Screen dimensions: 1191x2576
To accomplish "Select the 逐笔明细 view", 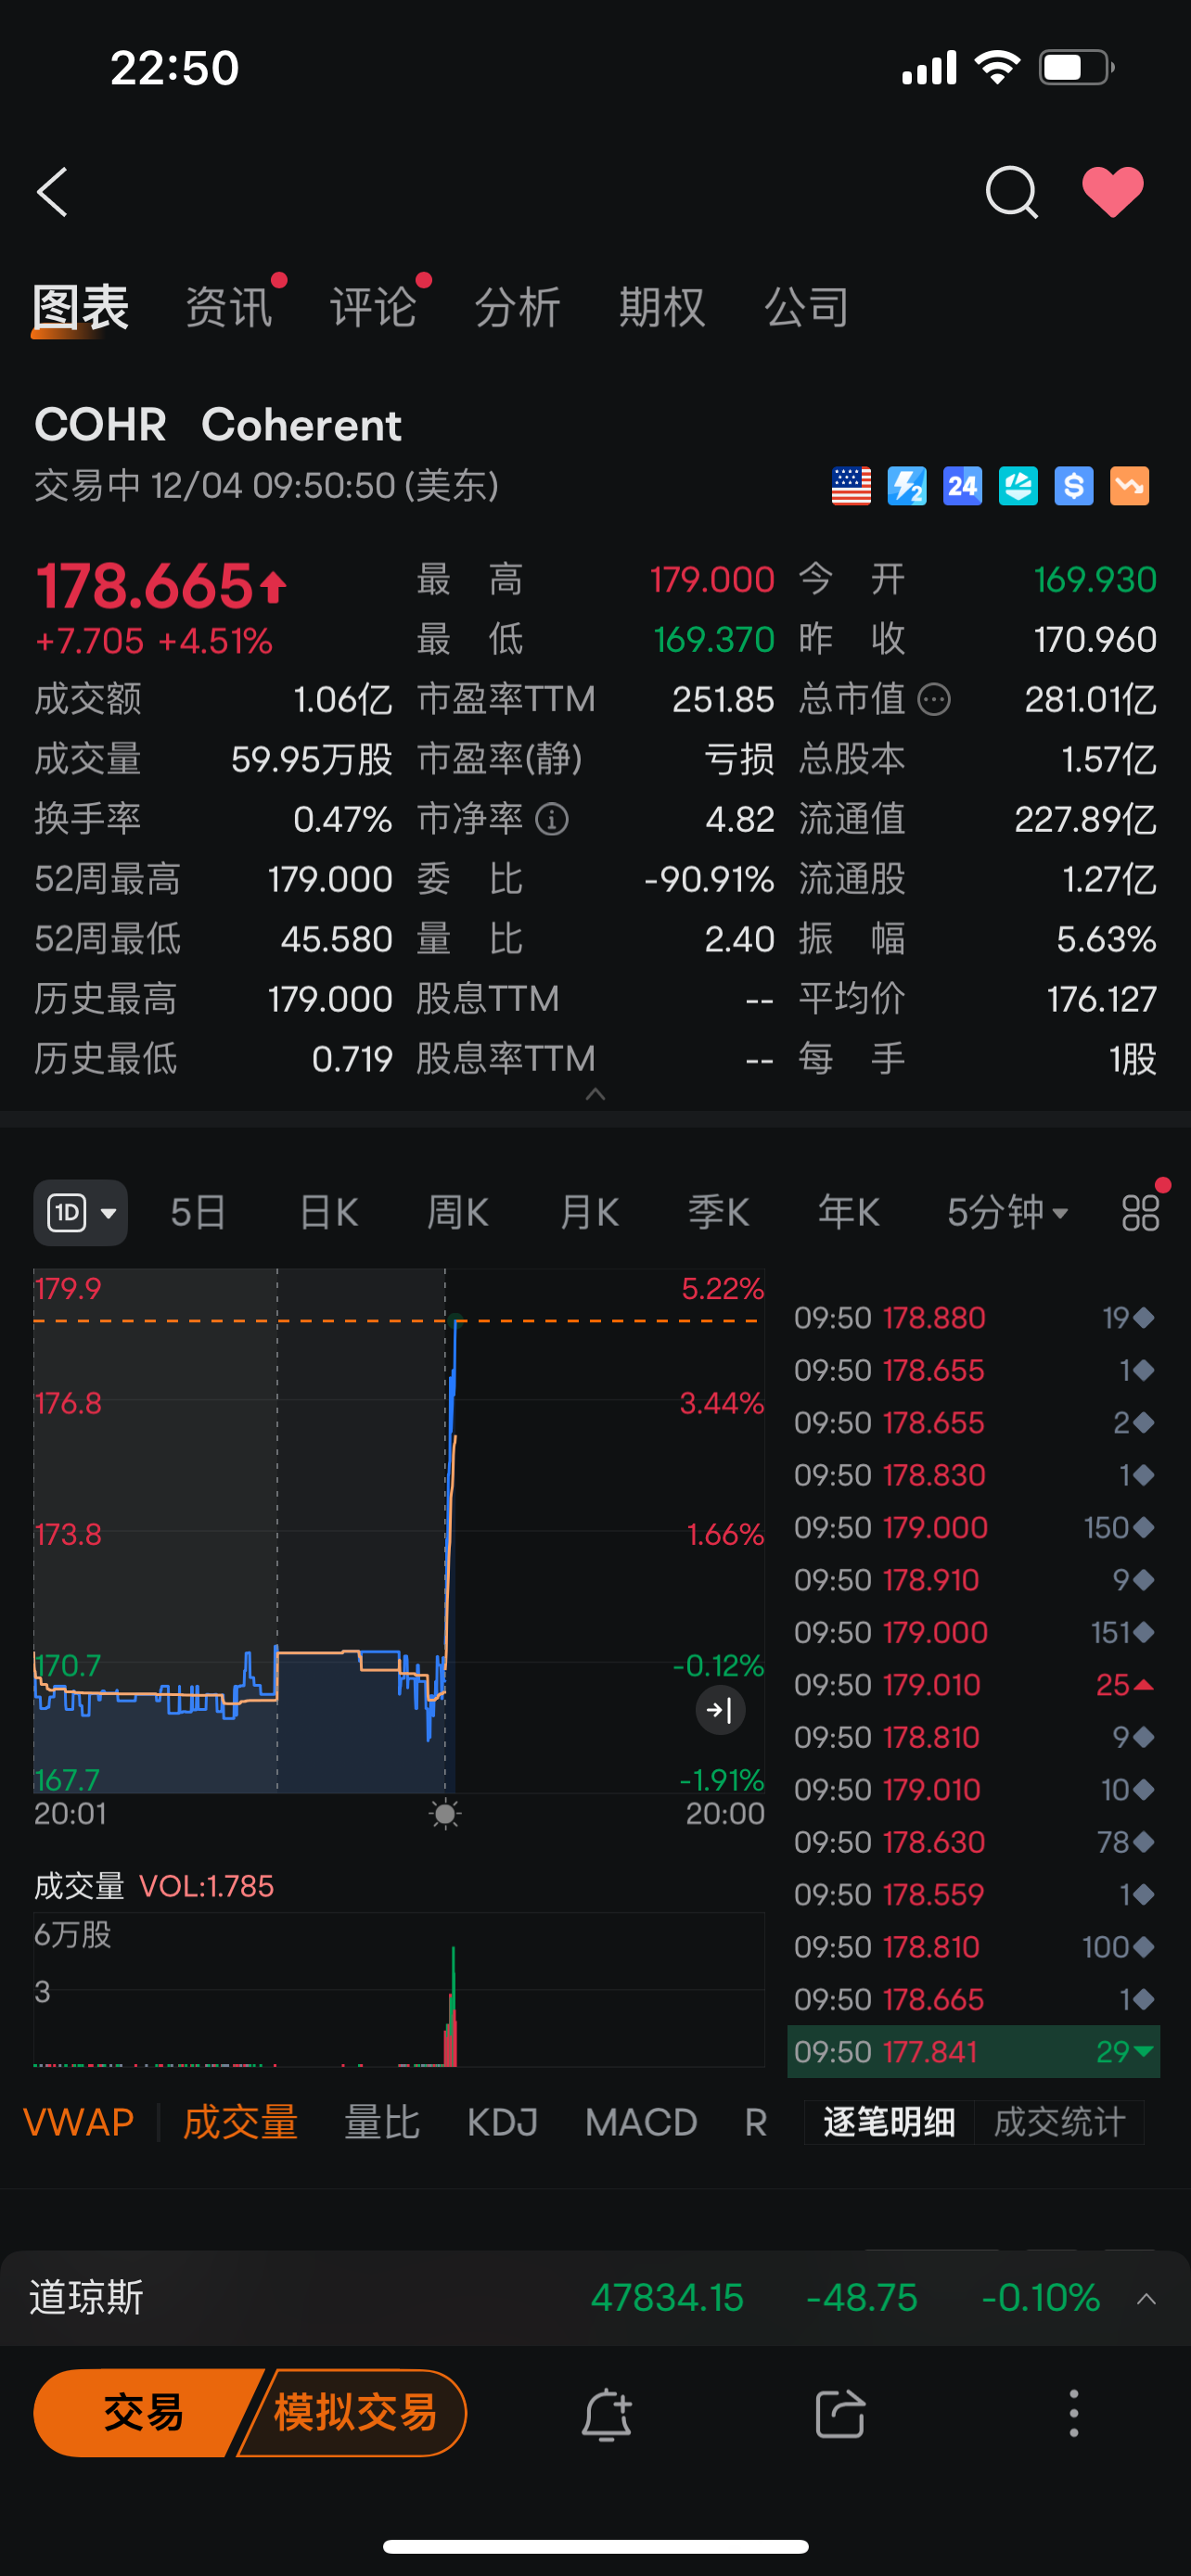I will coord(889,2122).
